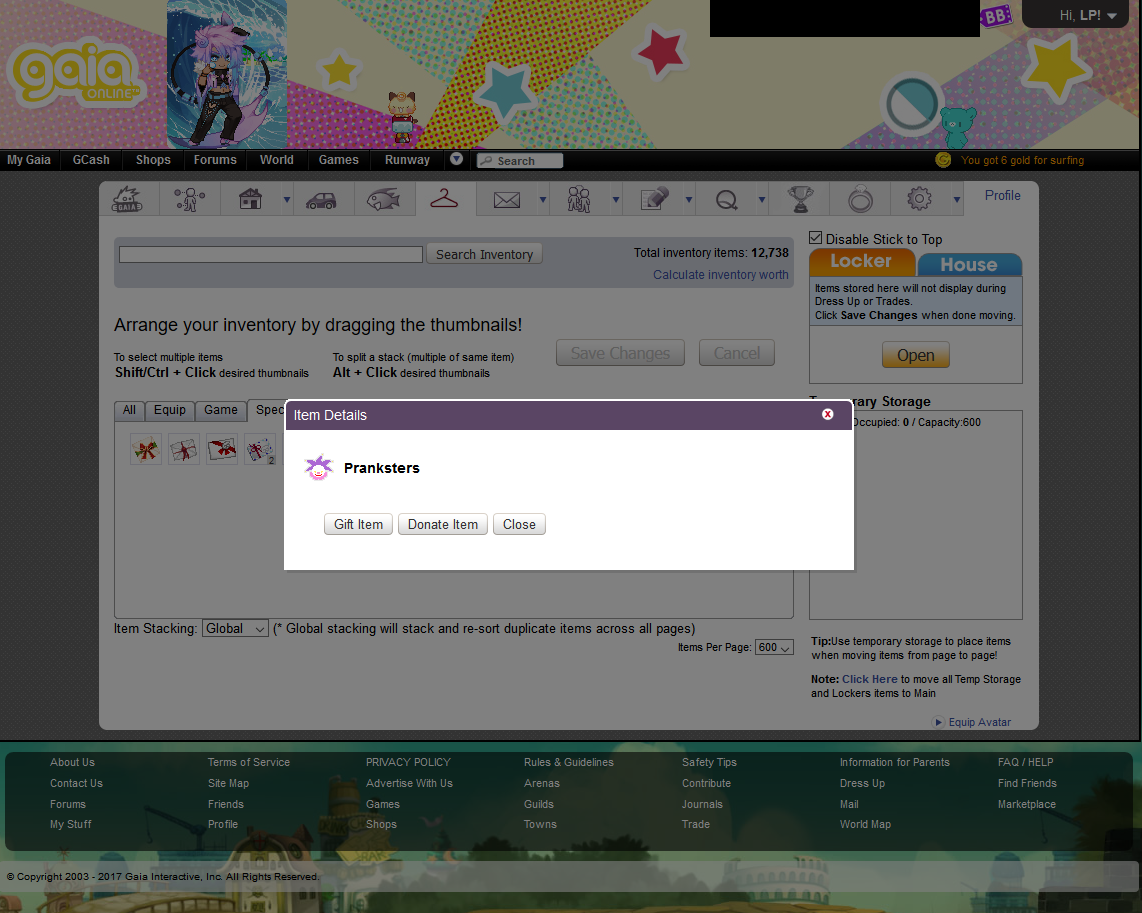
Task: Switch to the Game inventory tab
Action: tap(221, 411)
